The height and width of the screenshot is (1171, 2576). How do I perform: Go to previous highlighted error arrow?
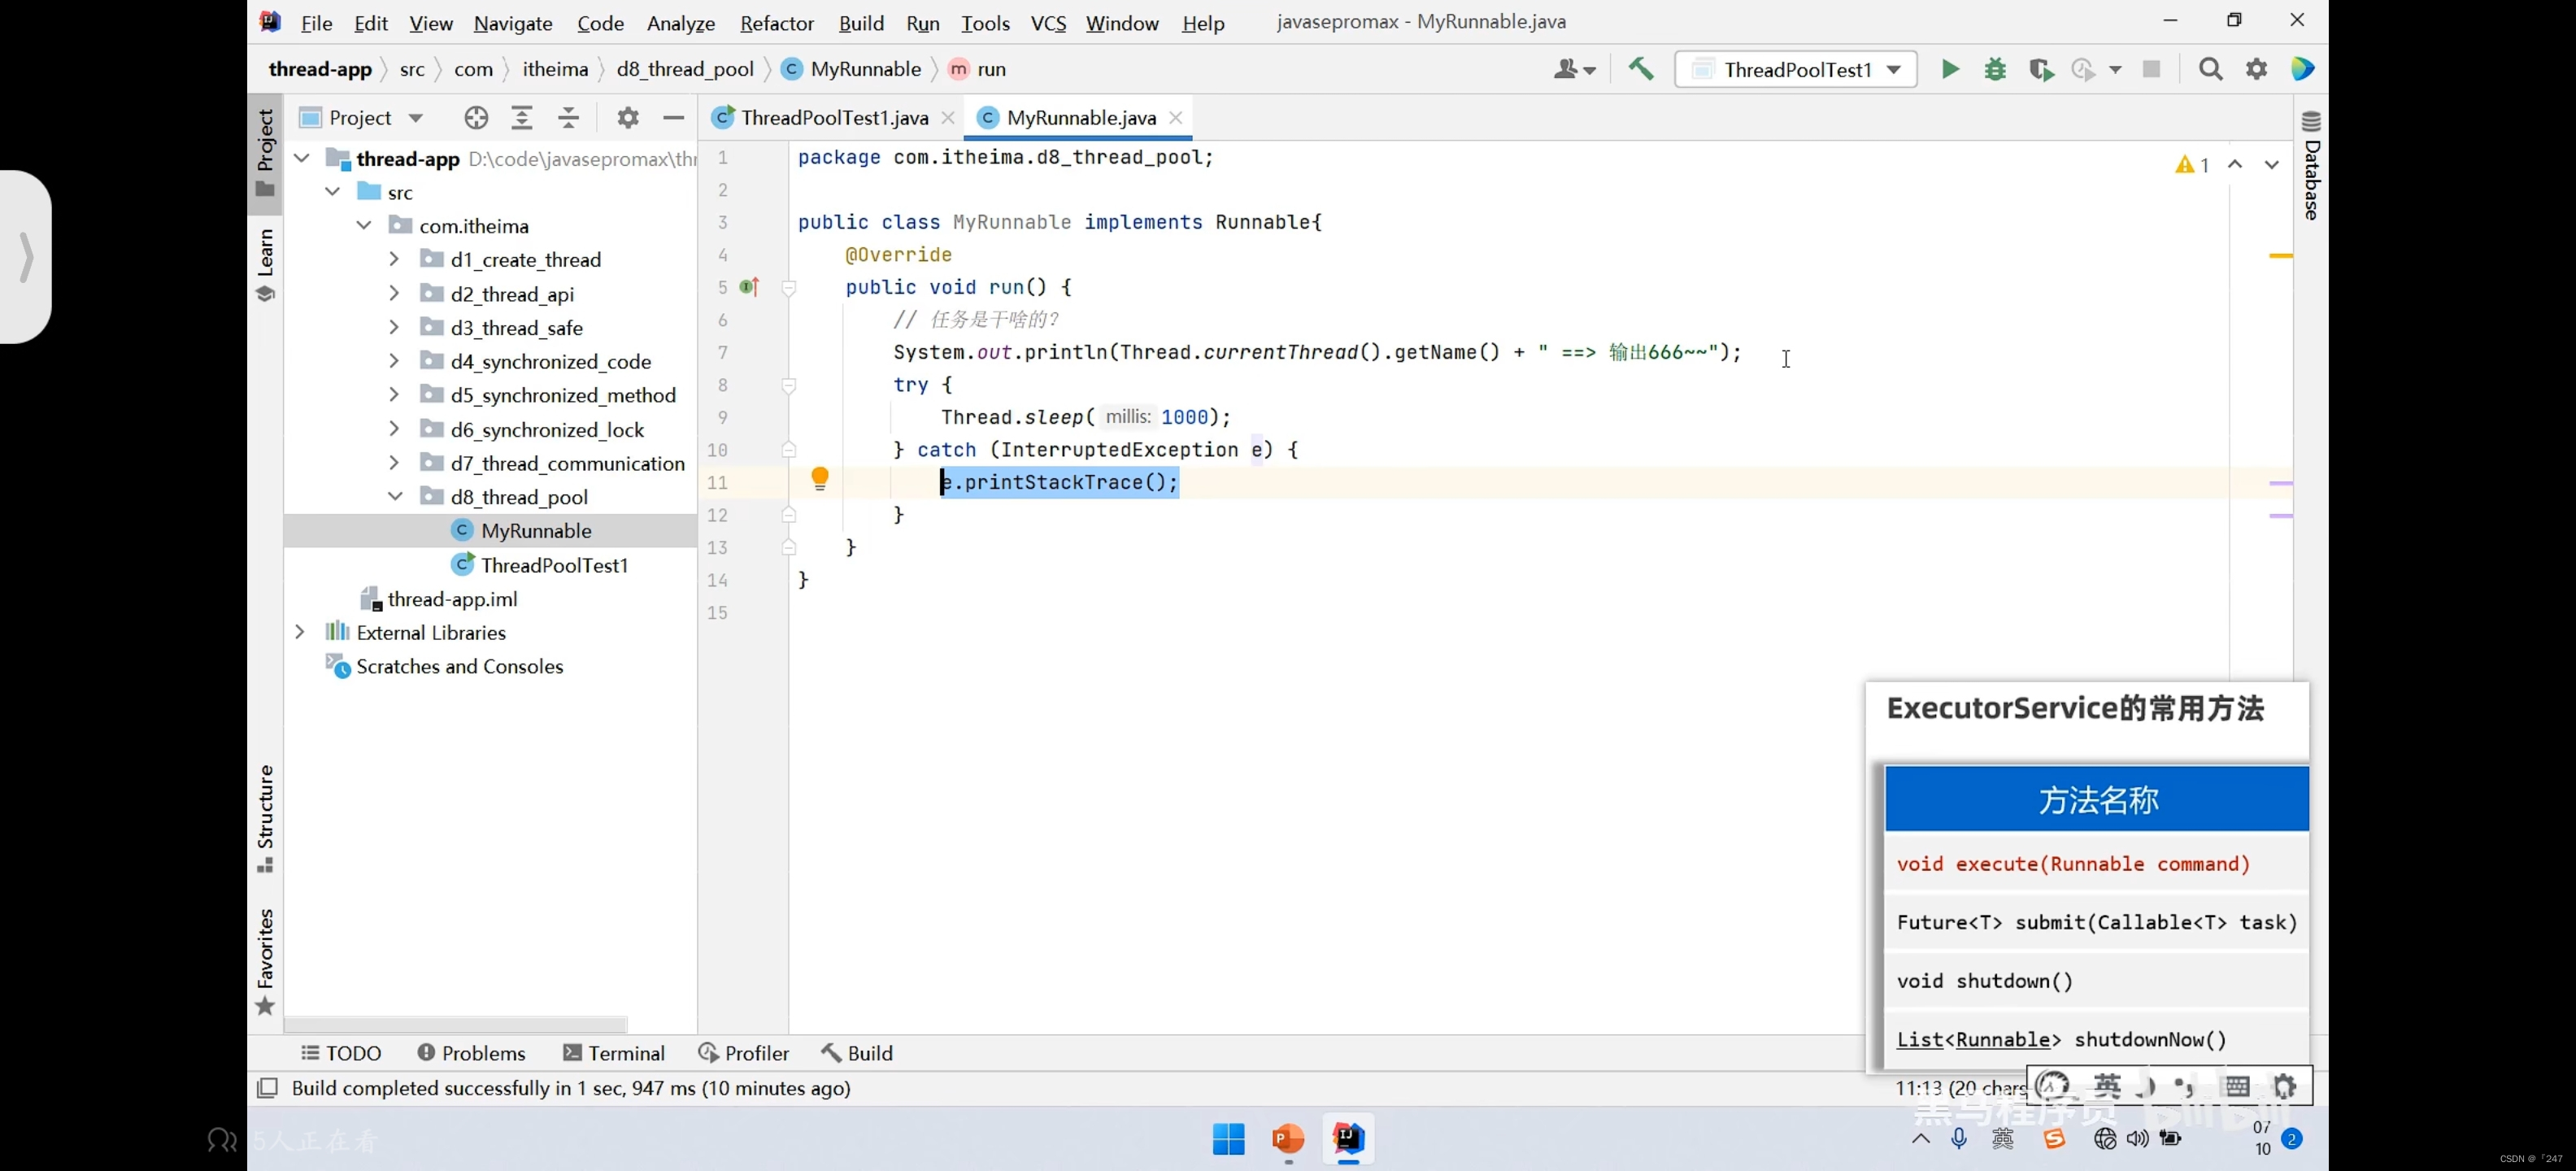point(2235,165)
